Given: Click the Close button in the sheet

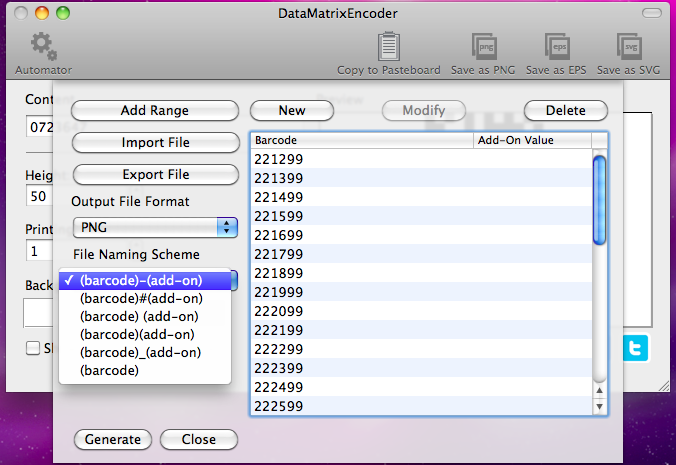Looking at the screenshot, I should [199, 439].
